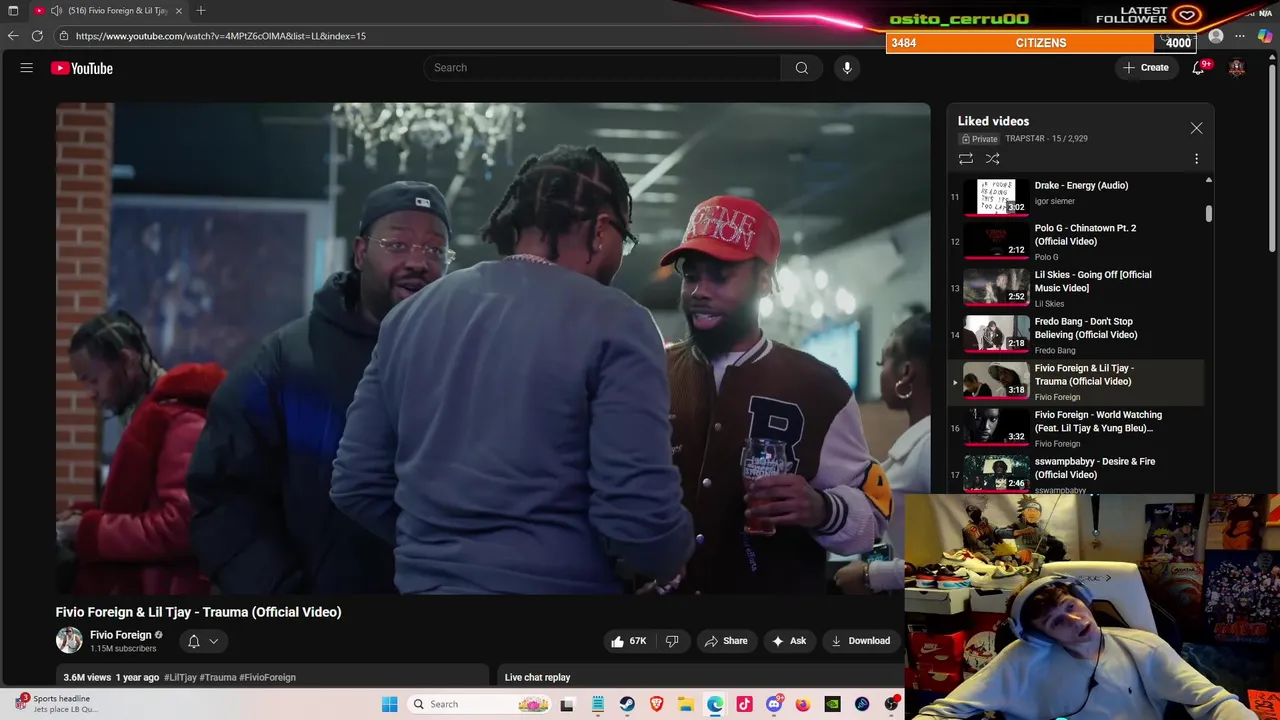Viewport: 1280px width, 720px height.
Task: Select the current Trauma playlist entry
Action: tap(1076, 382)
